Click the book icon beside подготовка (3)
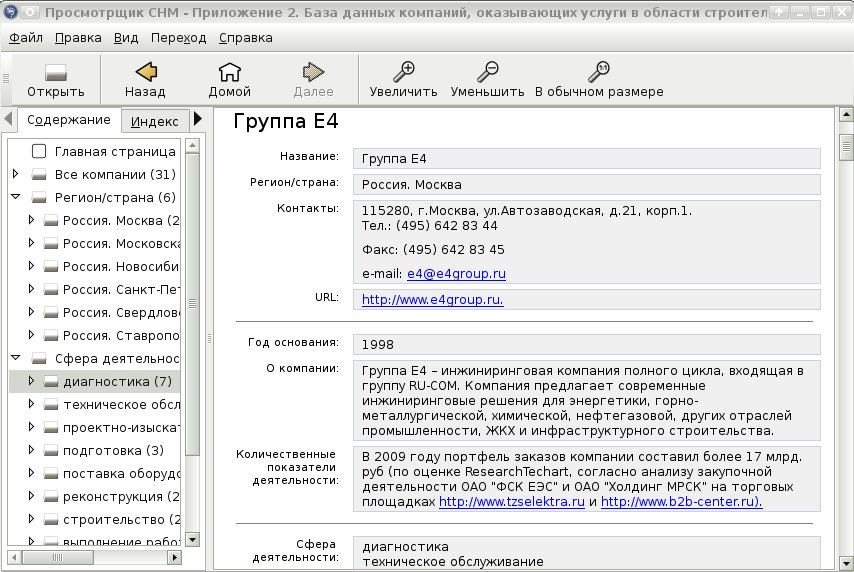Image resolution: width=854 pixels, height=572 pixels. (51, 451)
